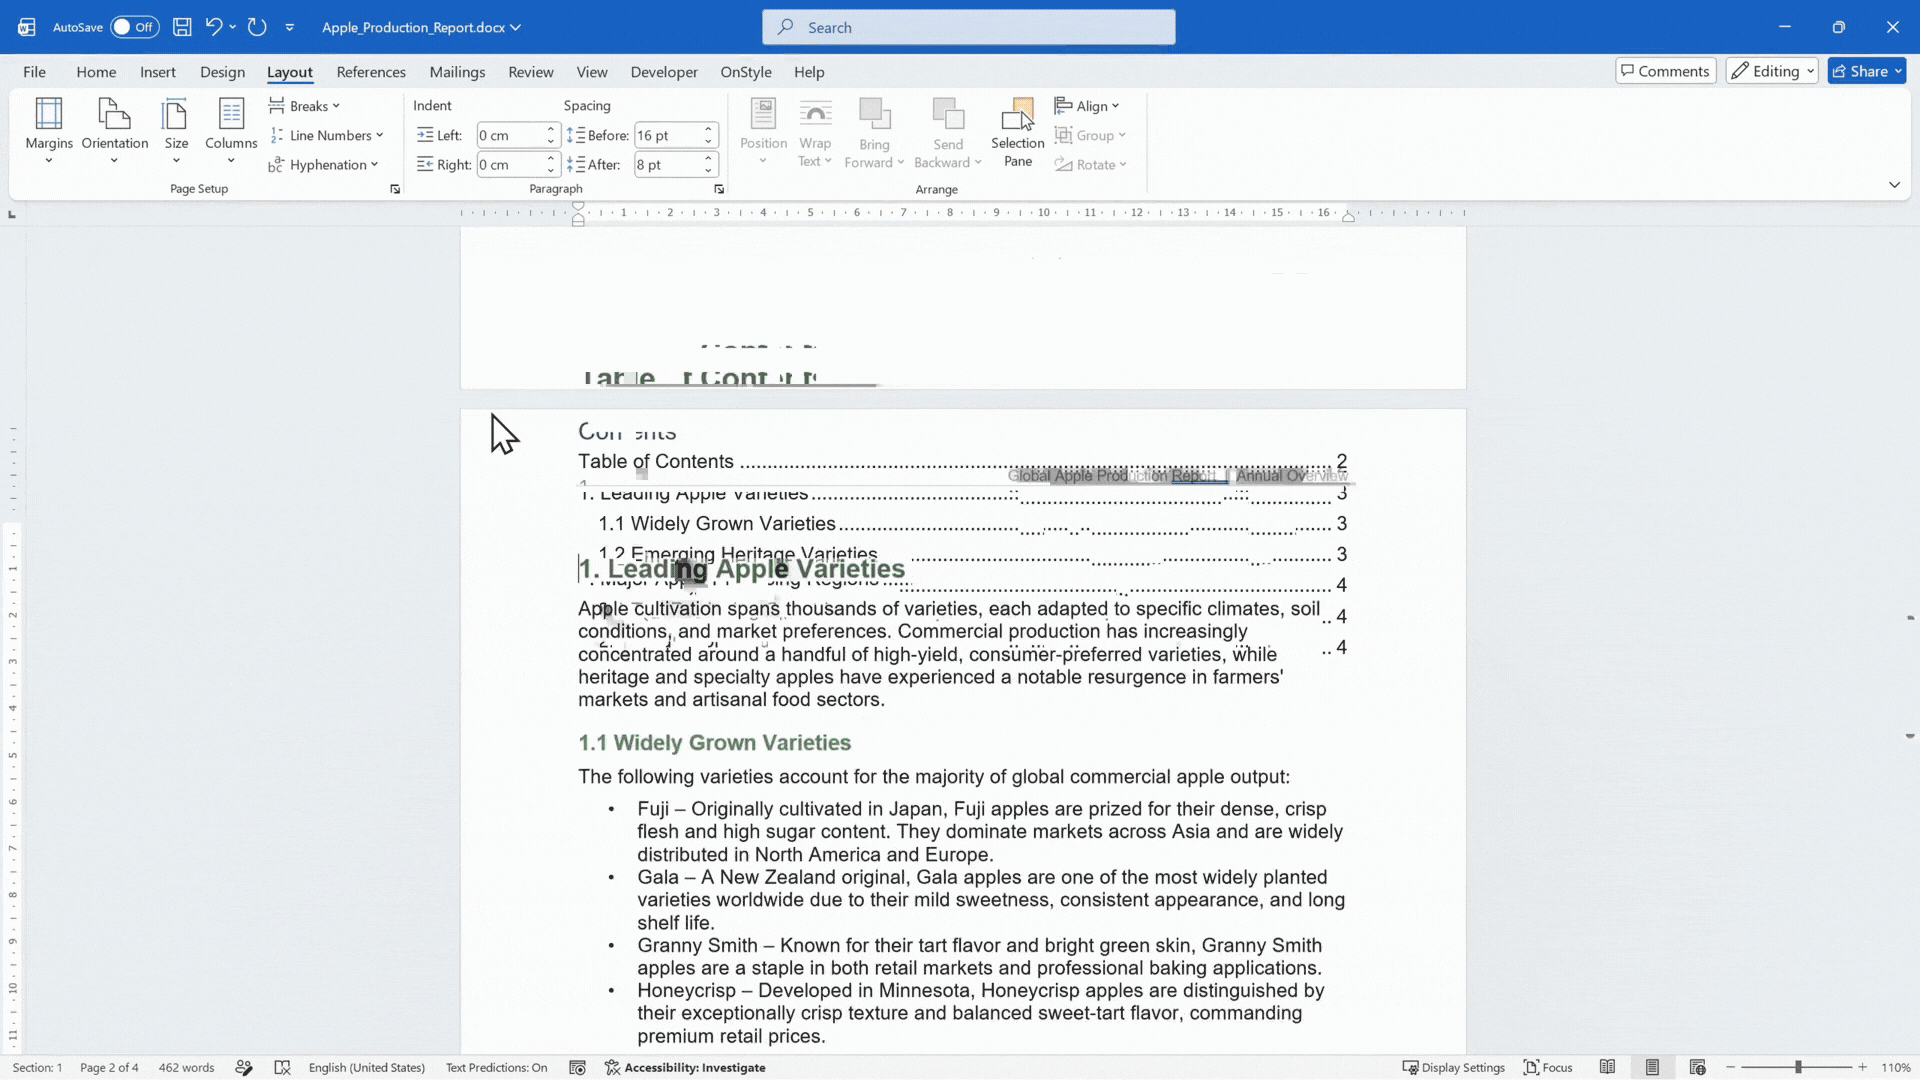The image size is (1920, 1080).
Task: Open the Selection Pane
Action: click(1018, 131)
